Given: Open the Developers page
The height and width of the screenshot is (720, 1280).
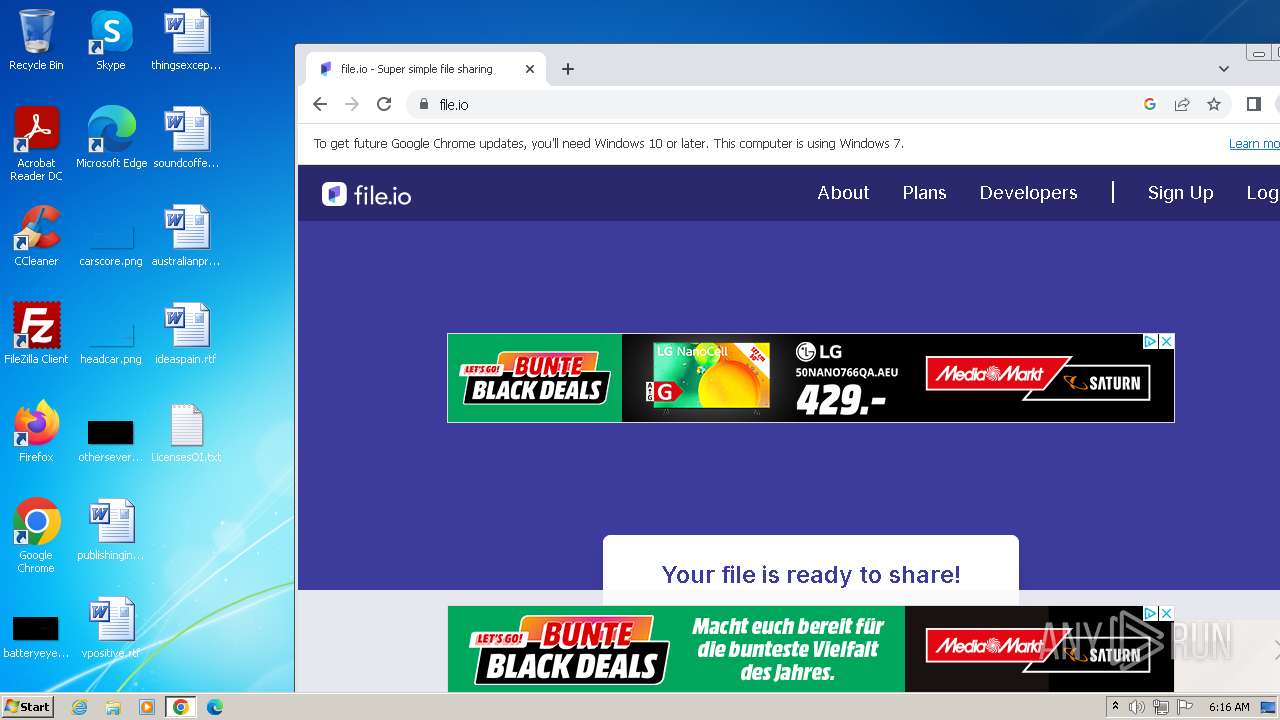Looking at the screenshot, I should [x=1028, y=193].
